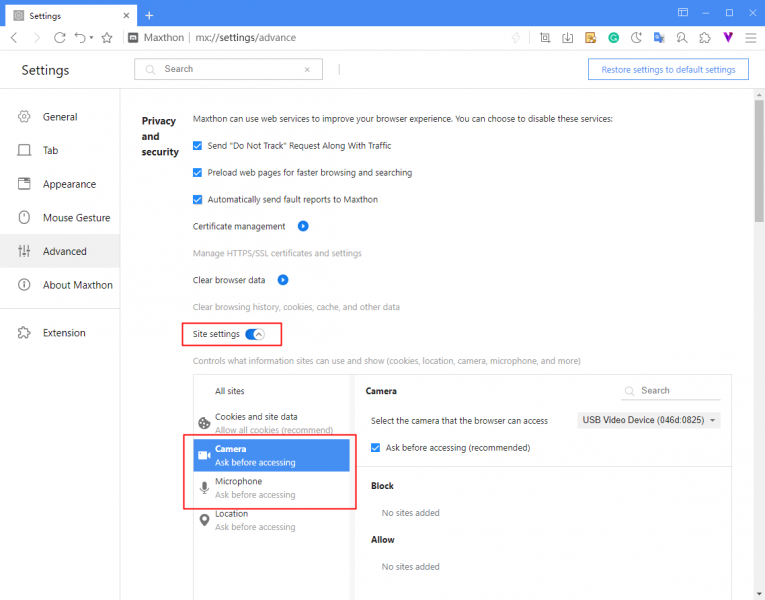Select the Microphone site setting

click(x=272, y=487)
